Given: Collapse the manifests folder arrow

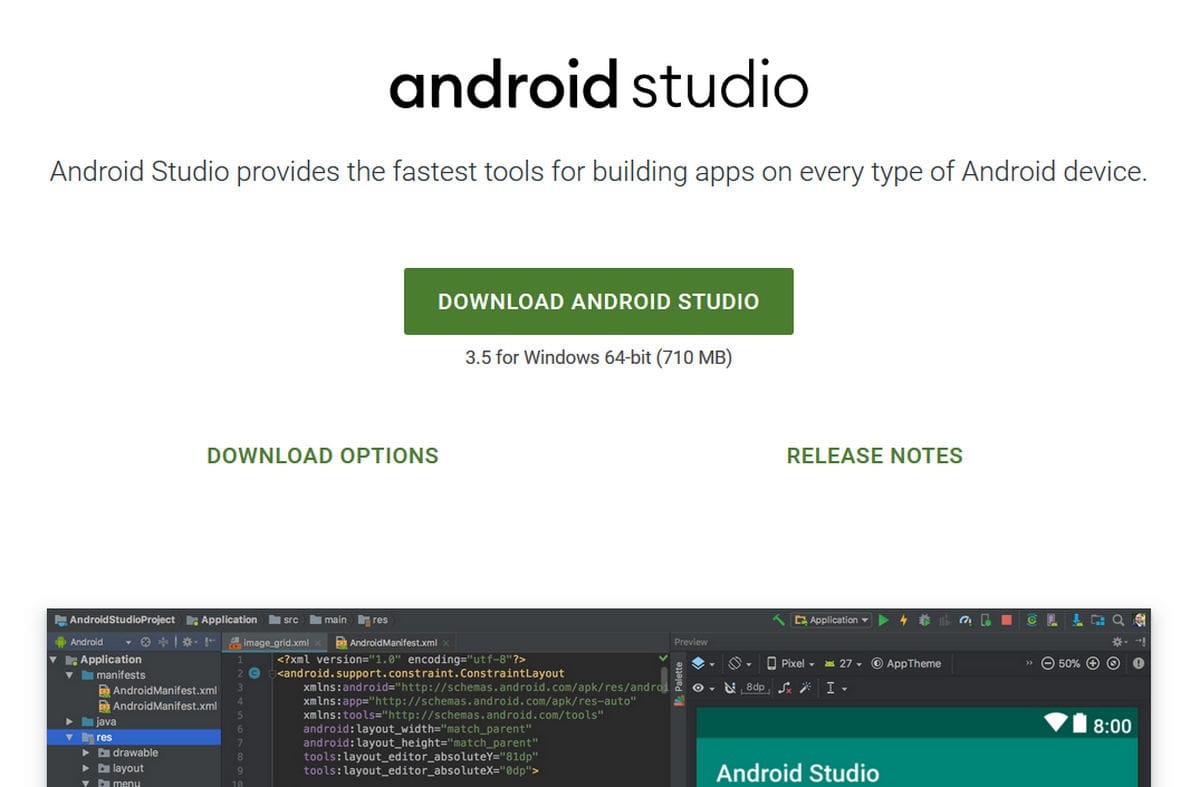Looking at the screenshot, I should click(x=69, y=675).
